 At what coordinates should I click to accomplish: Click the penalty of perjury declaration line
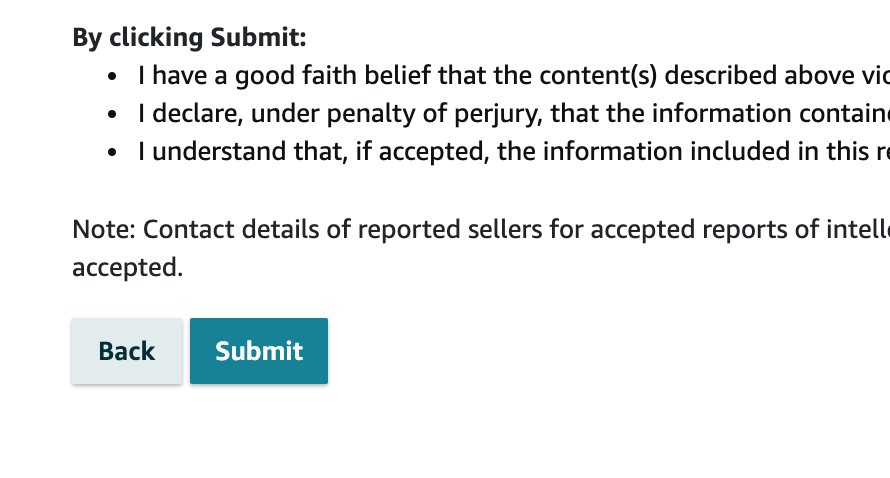click(500, 114)
